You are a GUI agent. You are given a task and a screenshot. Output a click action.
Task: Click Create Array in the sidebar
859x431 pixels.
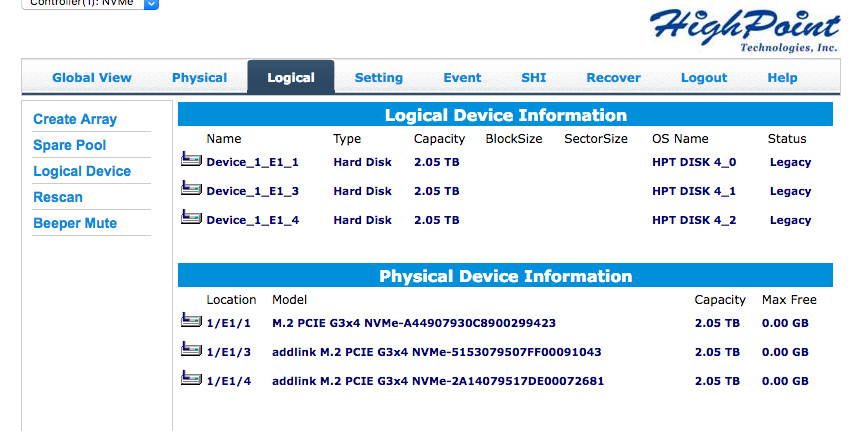pos(75,119)
